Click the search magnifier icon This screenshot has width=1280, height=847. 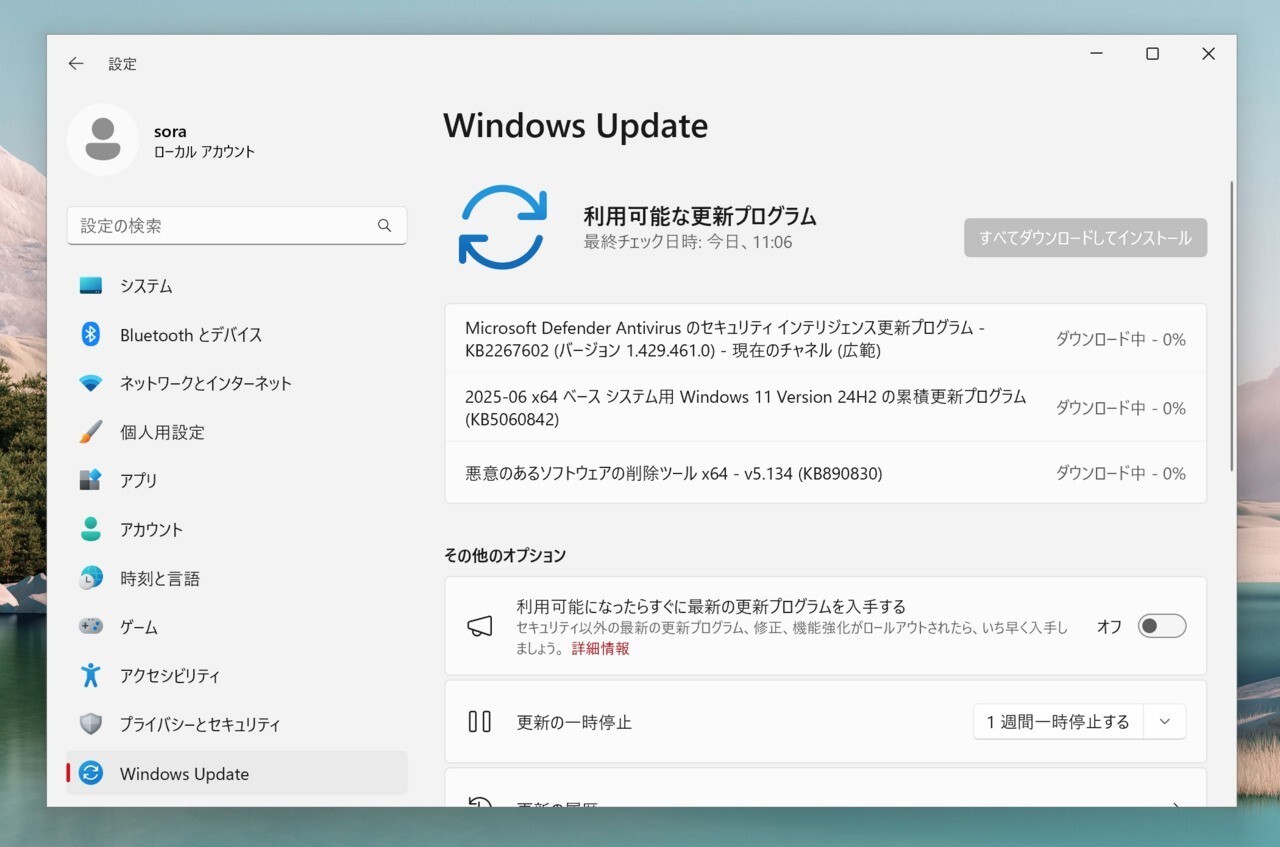pyautogui.click(x=384, y=226)
